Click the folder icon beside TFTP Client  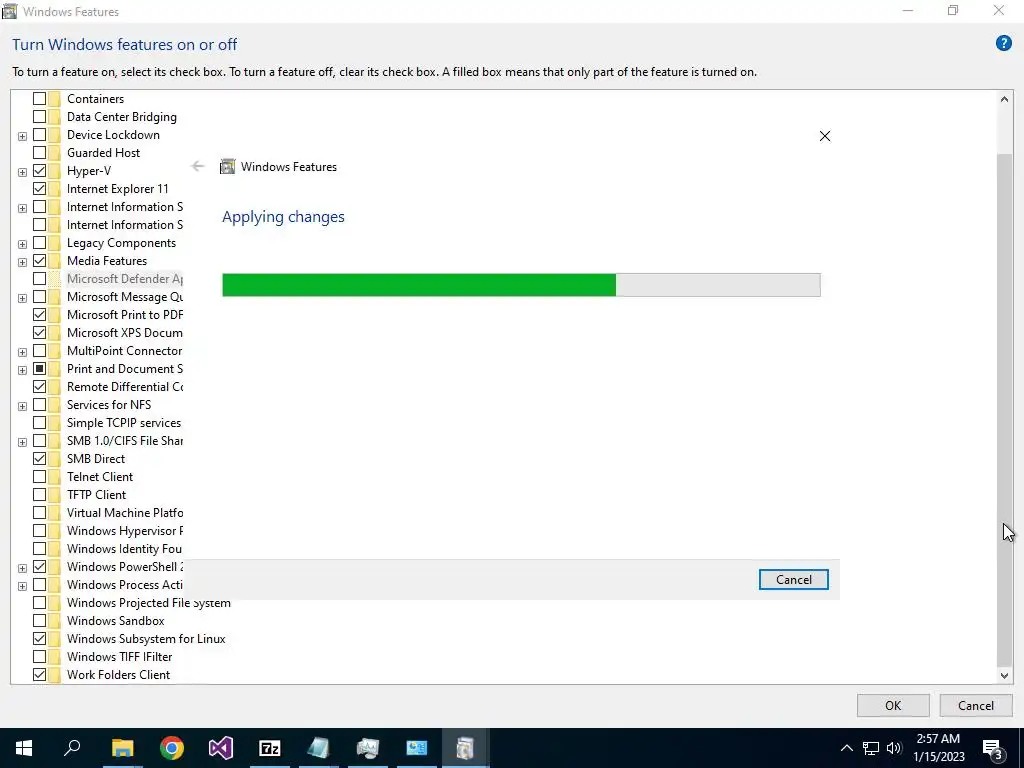pos(54,494)
